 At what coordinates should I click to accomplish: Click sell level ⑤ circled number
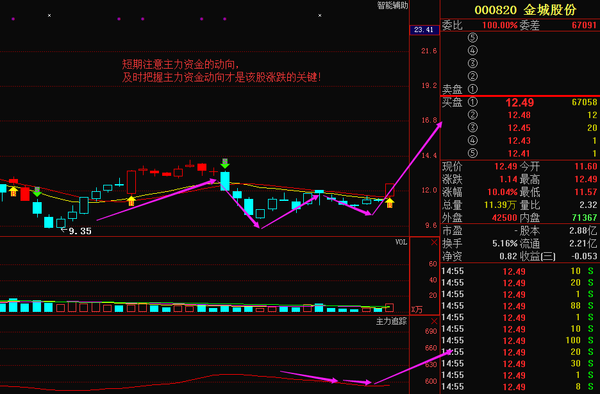[473, 37]
